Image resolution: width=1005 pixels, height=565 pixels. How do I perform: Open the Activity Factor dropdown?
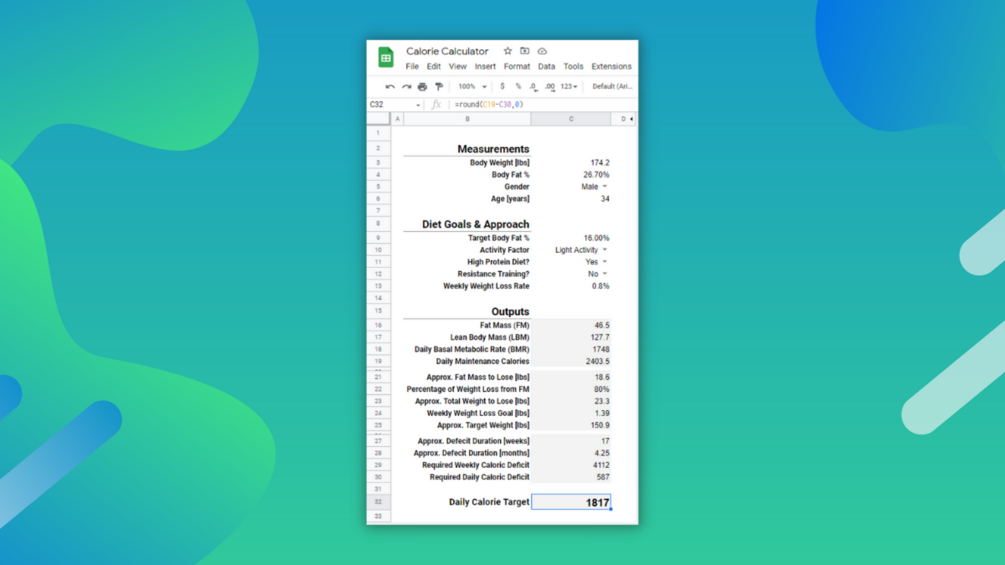[x=604, y=250]
